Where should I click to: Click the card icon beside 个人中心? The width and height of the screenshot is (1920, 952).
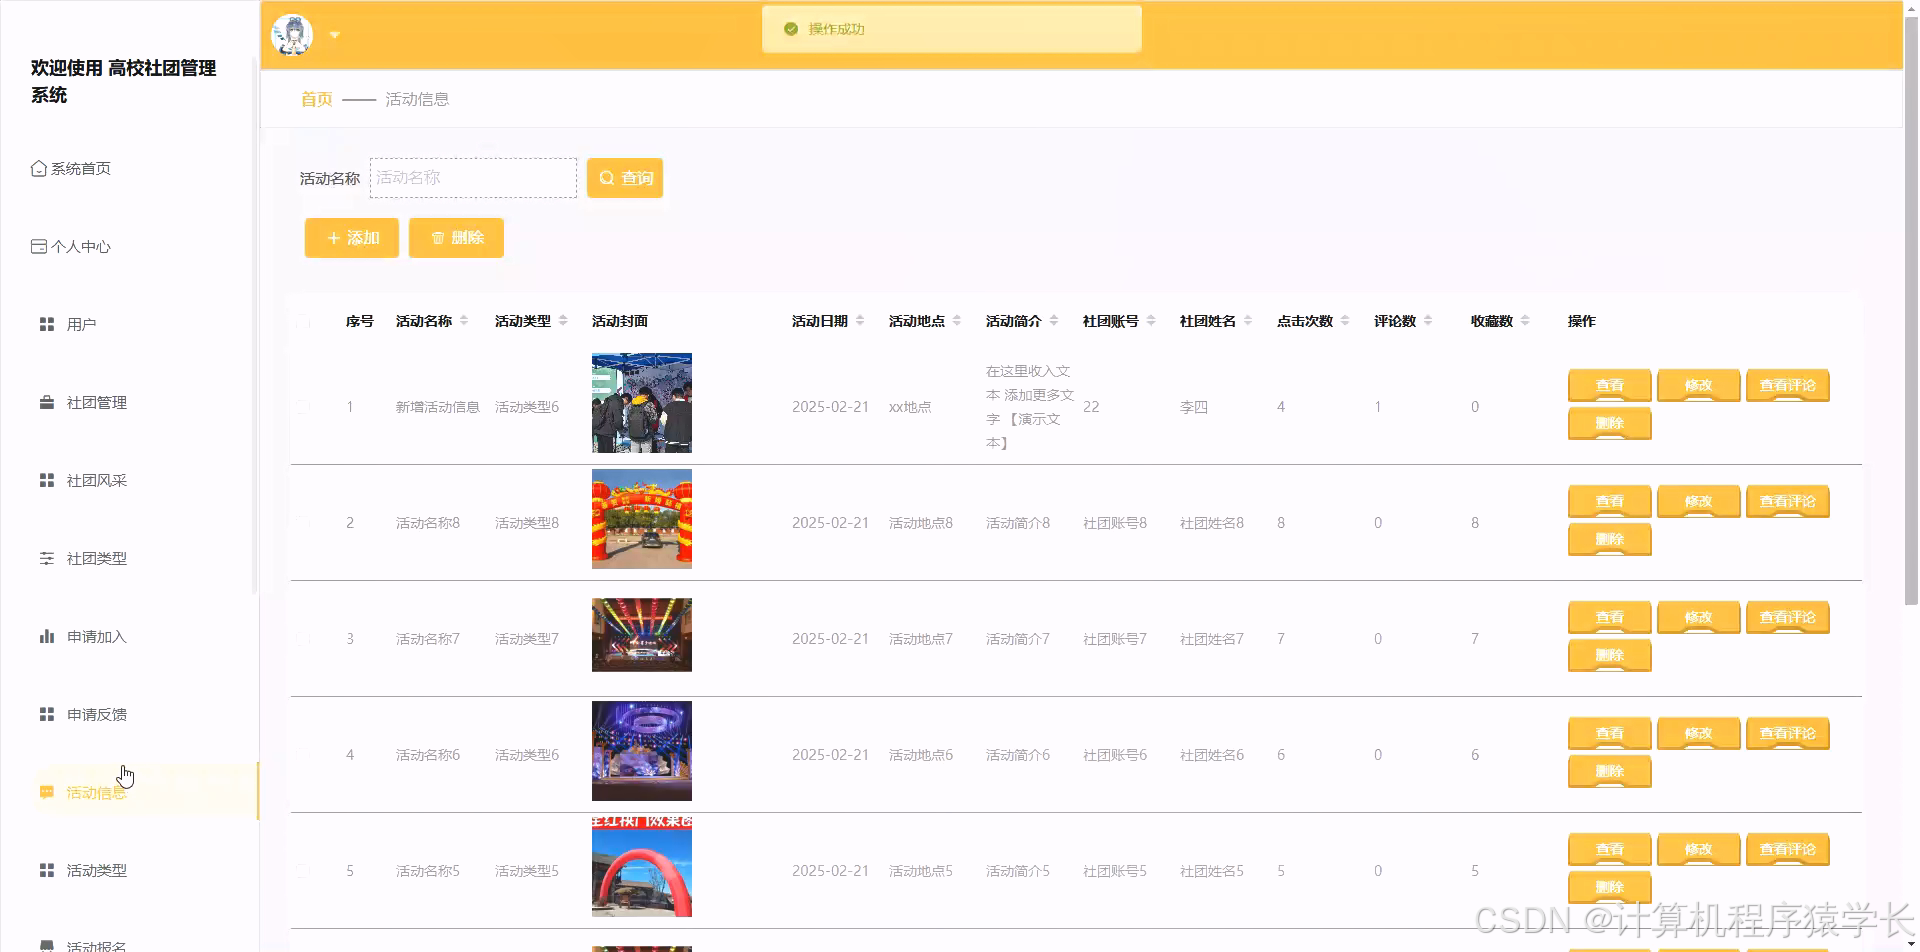[38, 246]
